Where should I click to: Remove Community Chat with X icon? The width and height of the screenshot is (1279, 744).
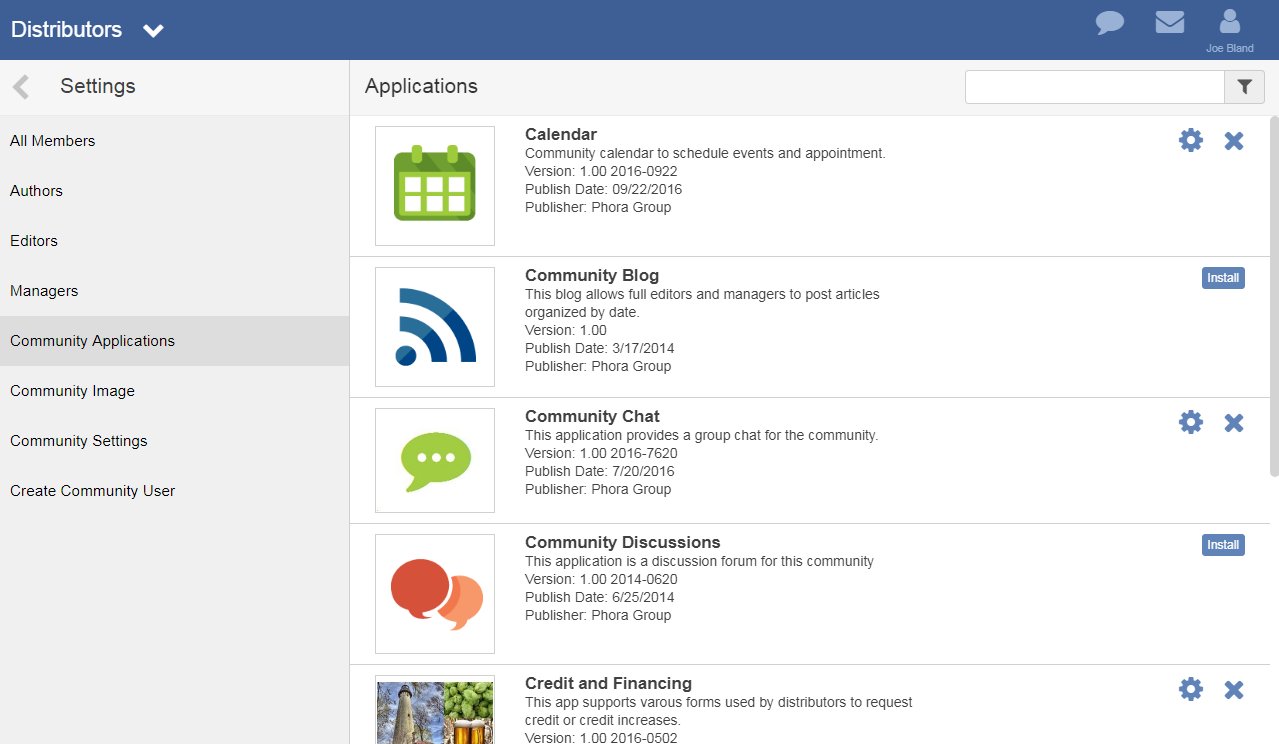1234,423
